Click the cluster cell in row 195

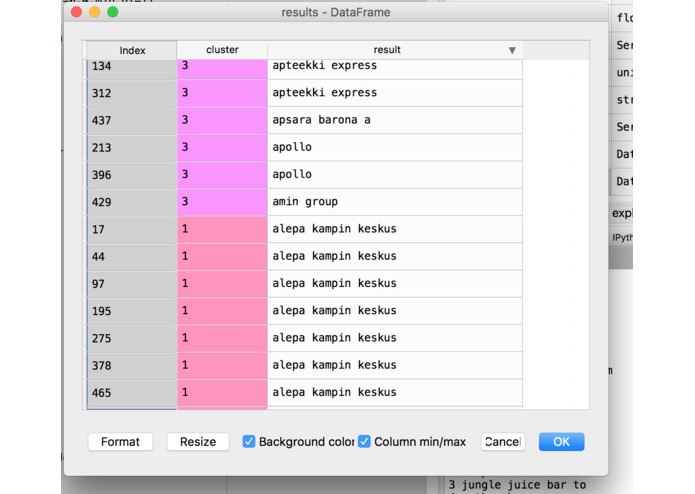tap(222, 311)
